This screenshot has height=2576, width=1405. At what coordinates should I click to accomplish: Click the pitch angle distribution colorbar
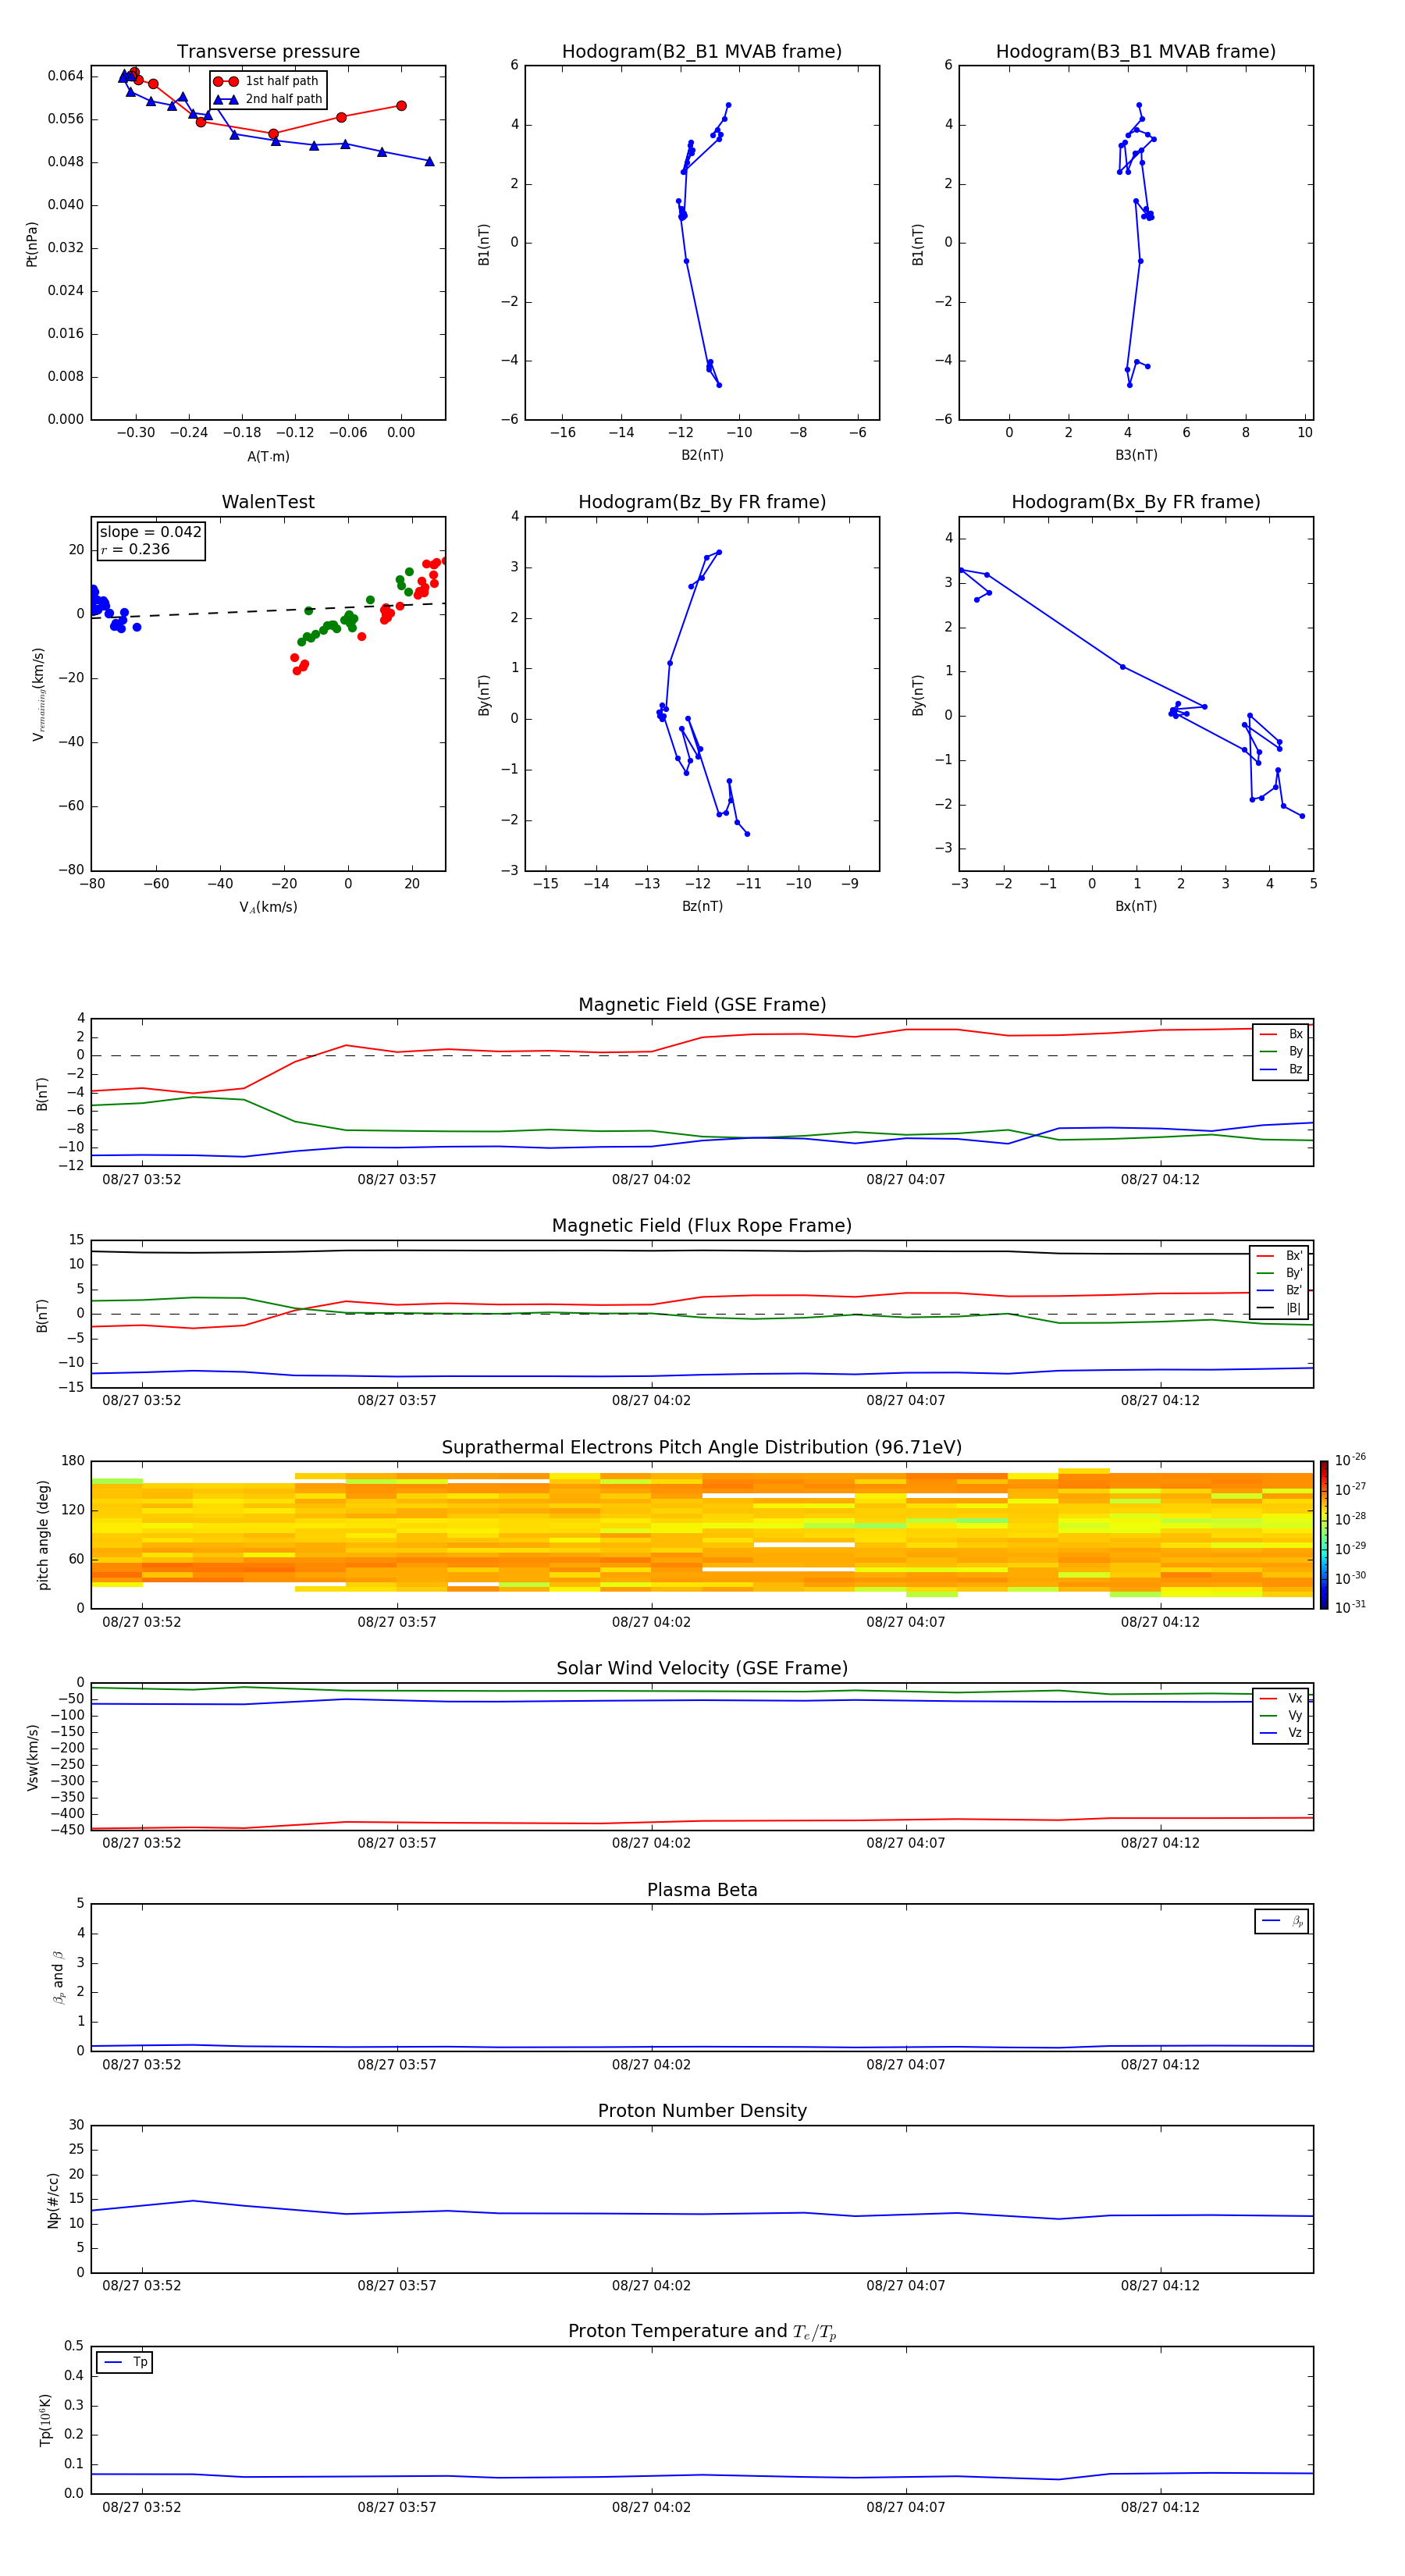point(1323,1535)
